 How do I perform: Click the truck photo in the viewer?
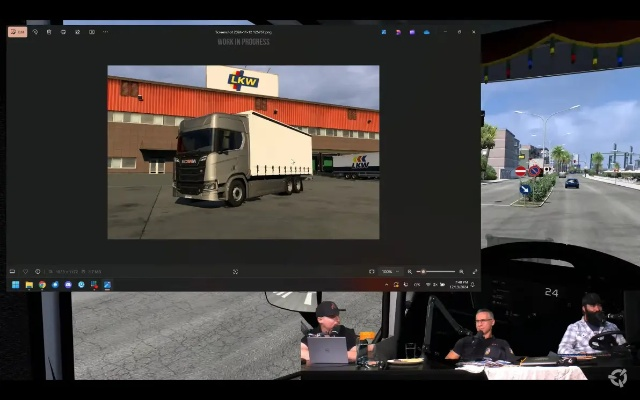(243, 152)
